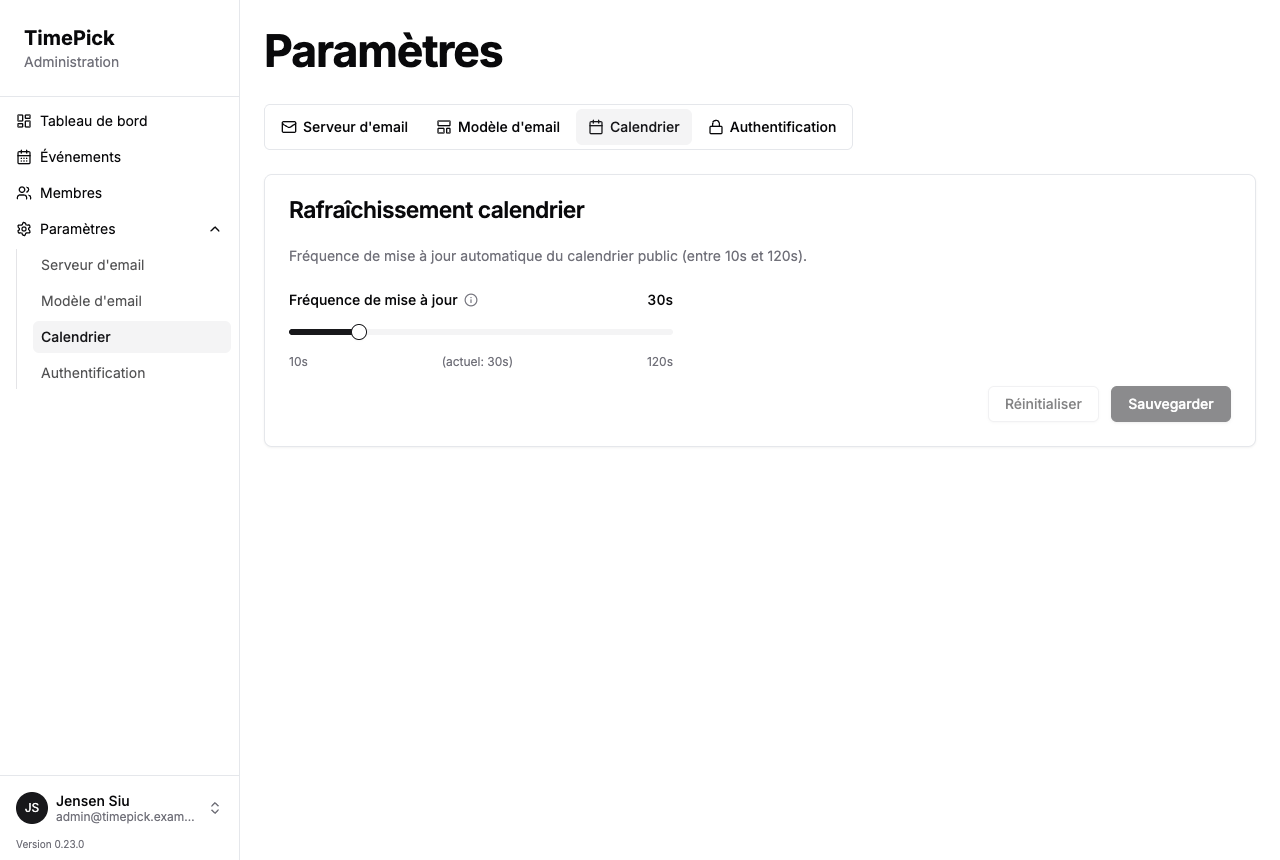
Task: Switch to the Modèle d'email tab
Action: tap(498, 127)
